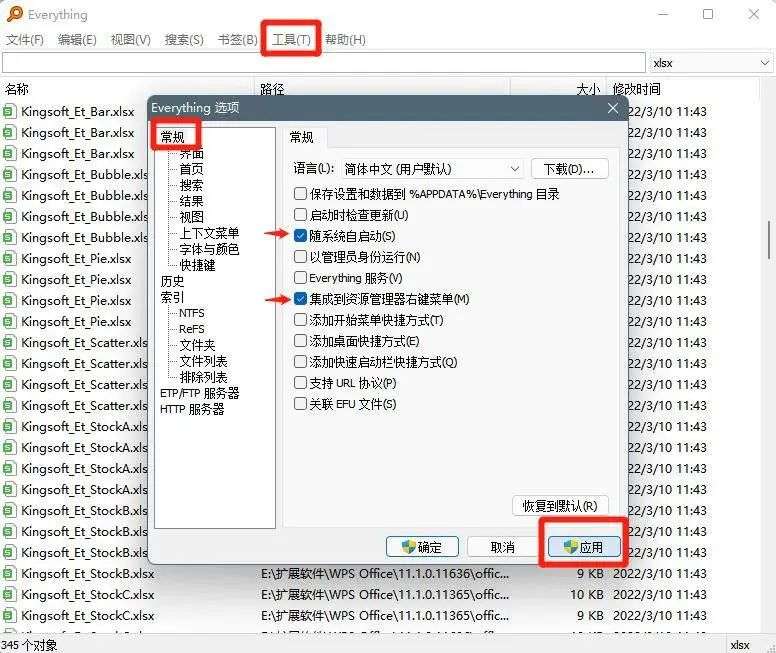Select 文件夹 in the options tree
The height and width of the screenshot is (653, 776).
tap(197, 345)
